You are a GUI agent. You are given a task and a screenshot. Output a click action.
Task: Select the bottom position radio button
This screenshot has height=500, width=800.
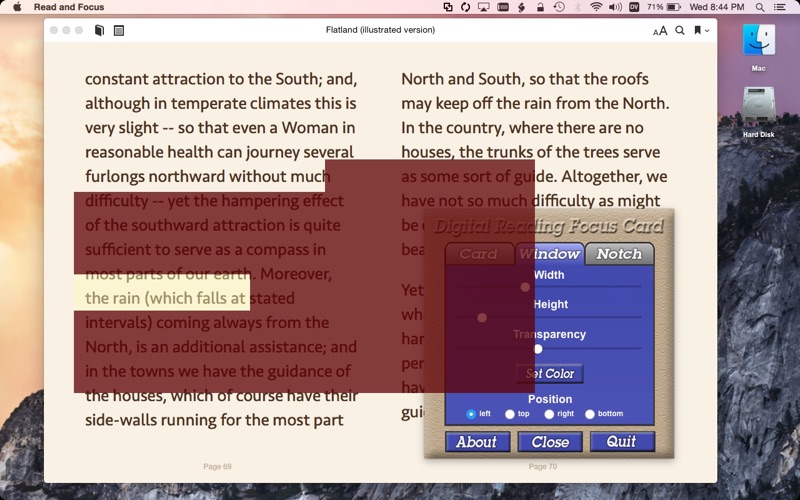coord(590,414)
